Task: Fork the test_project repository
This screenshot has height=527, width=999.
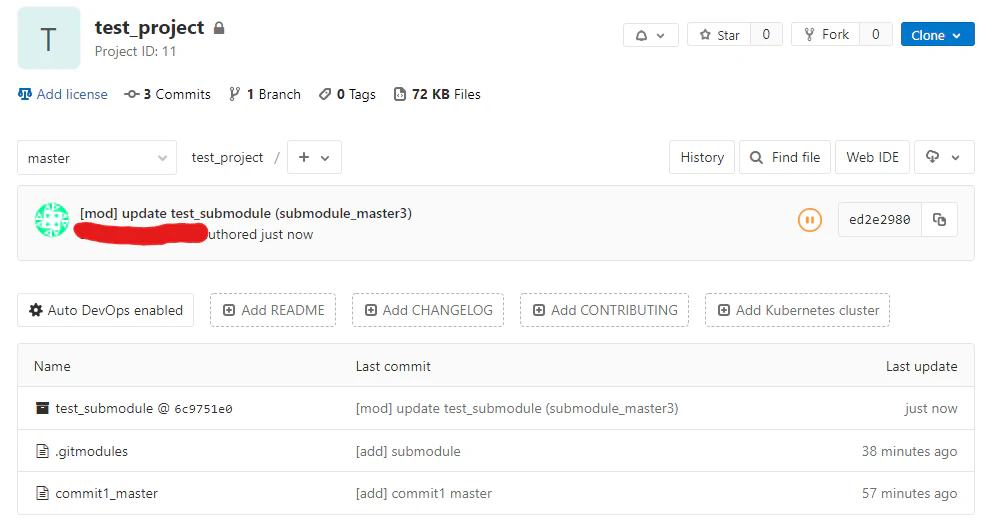Action: point(826,34)
